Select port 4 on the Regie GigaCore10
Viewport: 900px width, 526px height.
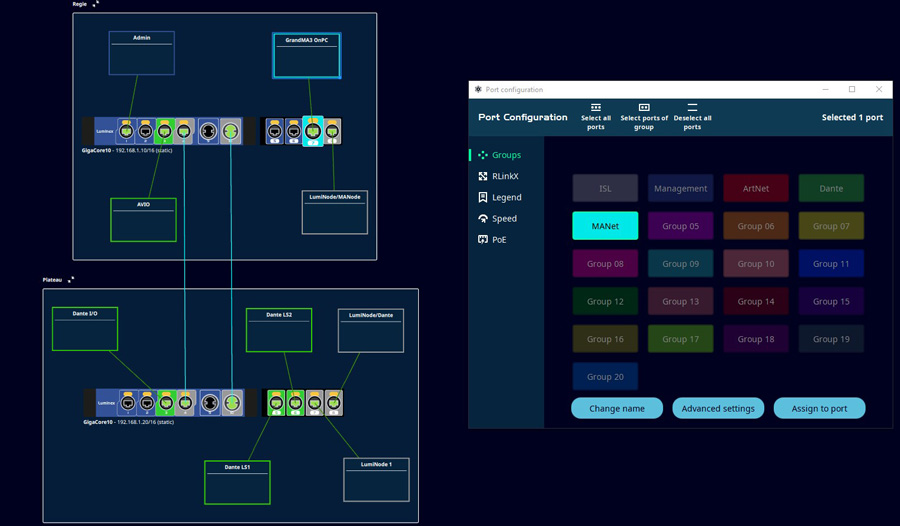[184, 132]
